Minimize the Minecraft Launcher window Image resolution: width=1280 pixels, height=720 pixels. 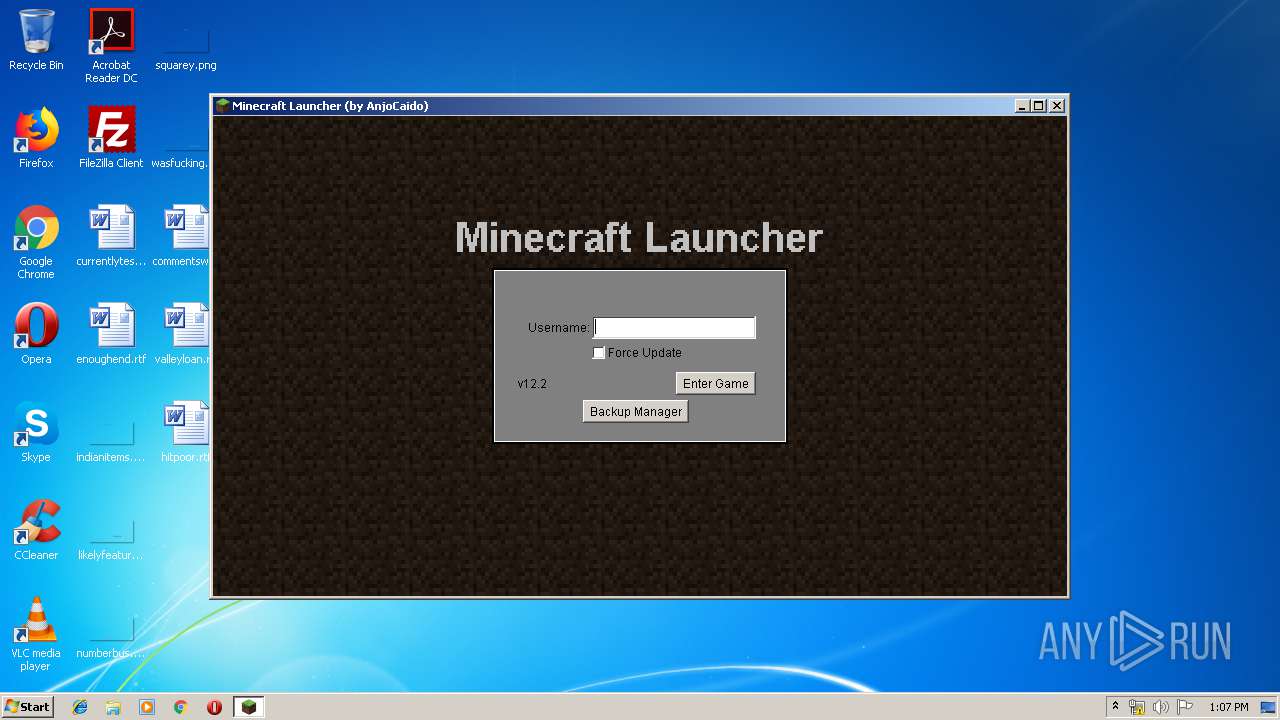1021,106
